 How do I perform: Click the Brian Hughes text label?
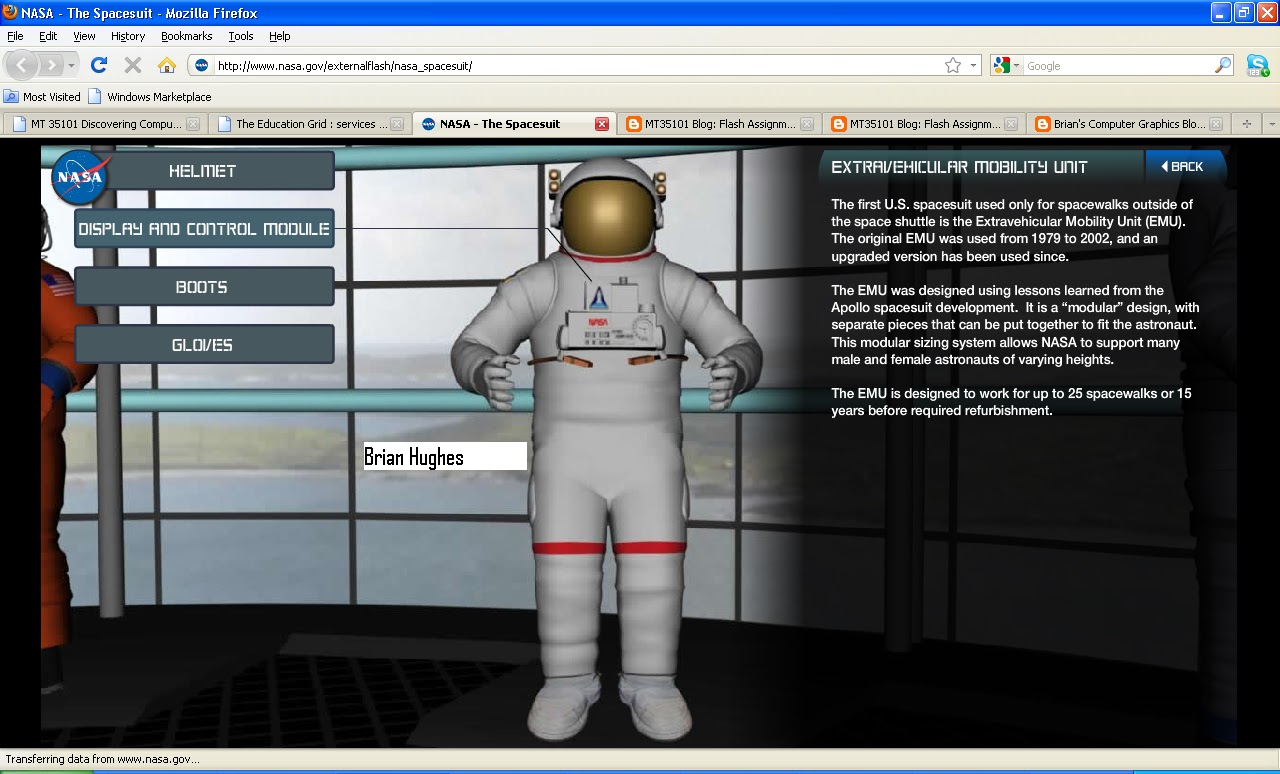click(x=445, y=457)
